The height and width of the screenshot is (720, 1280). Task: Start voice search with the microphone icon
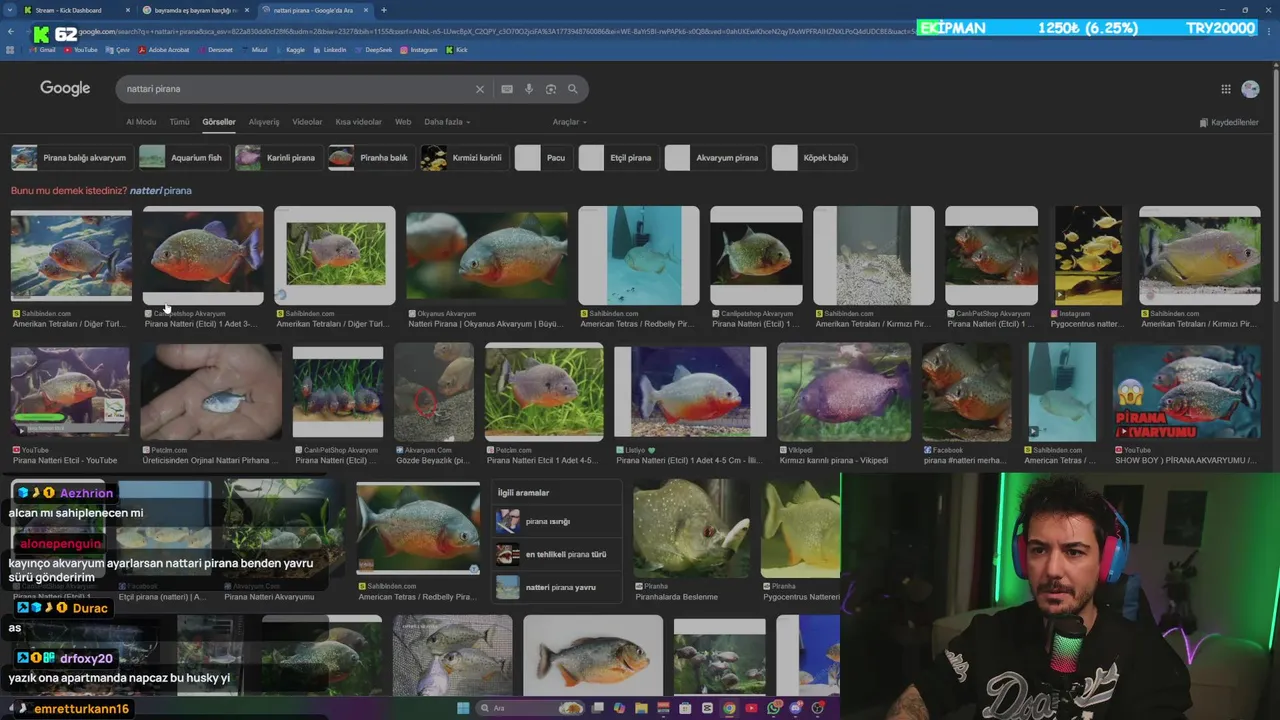[x=529, y=89]
